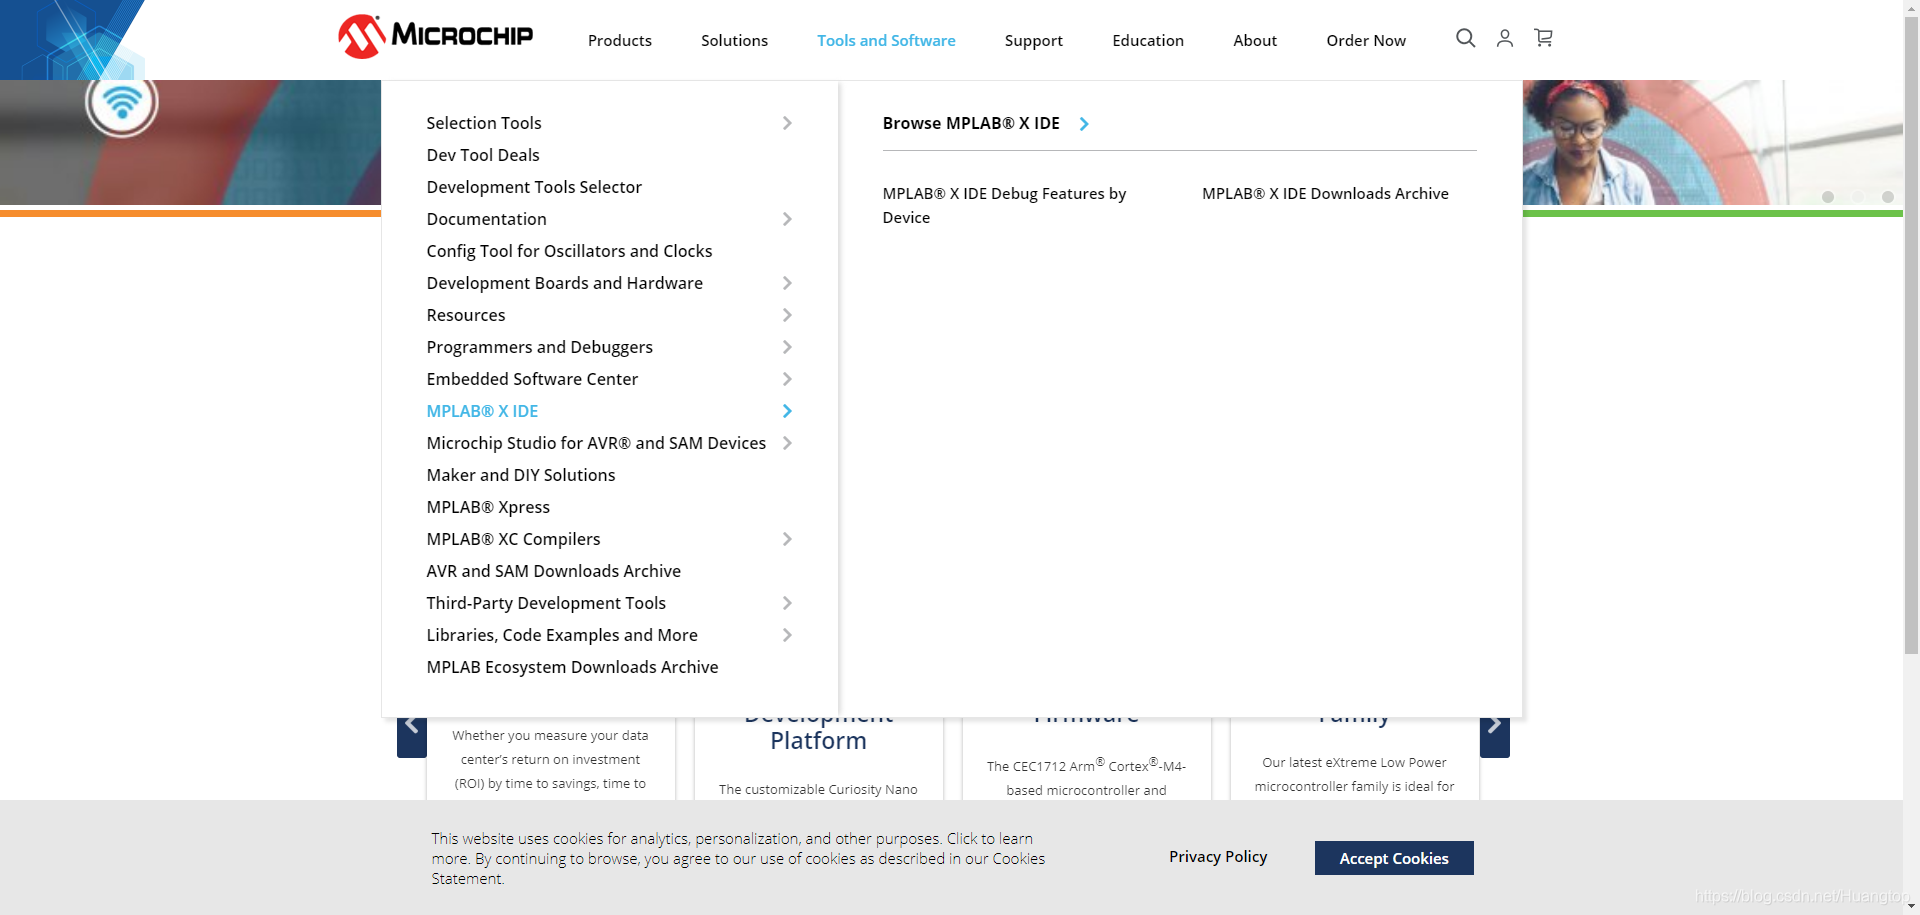This screenshot has width=1920, height=915.
Task: Expand Development Boards and Hardware chevron
Action: pyautogui.click(x=787, y=283)
